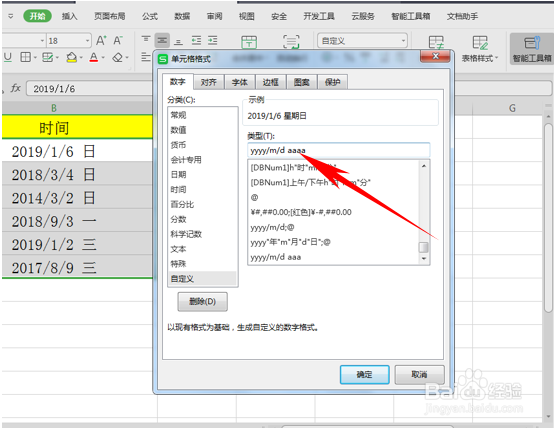The height and width of the screenshot is (428, 554).
Task: Click 确定 to confirm the cell format
Action: (365, 374)
